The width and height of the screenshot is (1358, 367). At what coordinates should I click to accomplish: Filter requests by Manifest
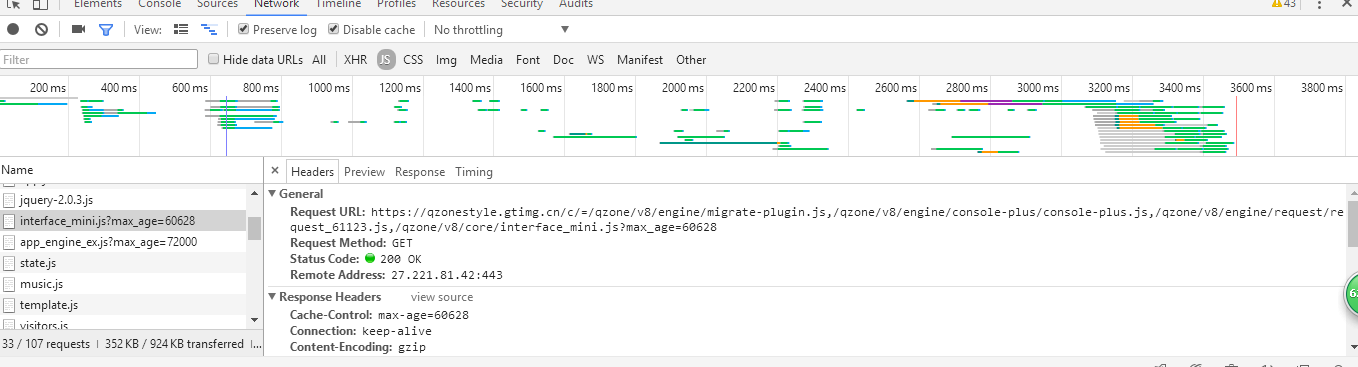(640, 60)
